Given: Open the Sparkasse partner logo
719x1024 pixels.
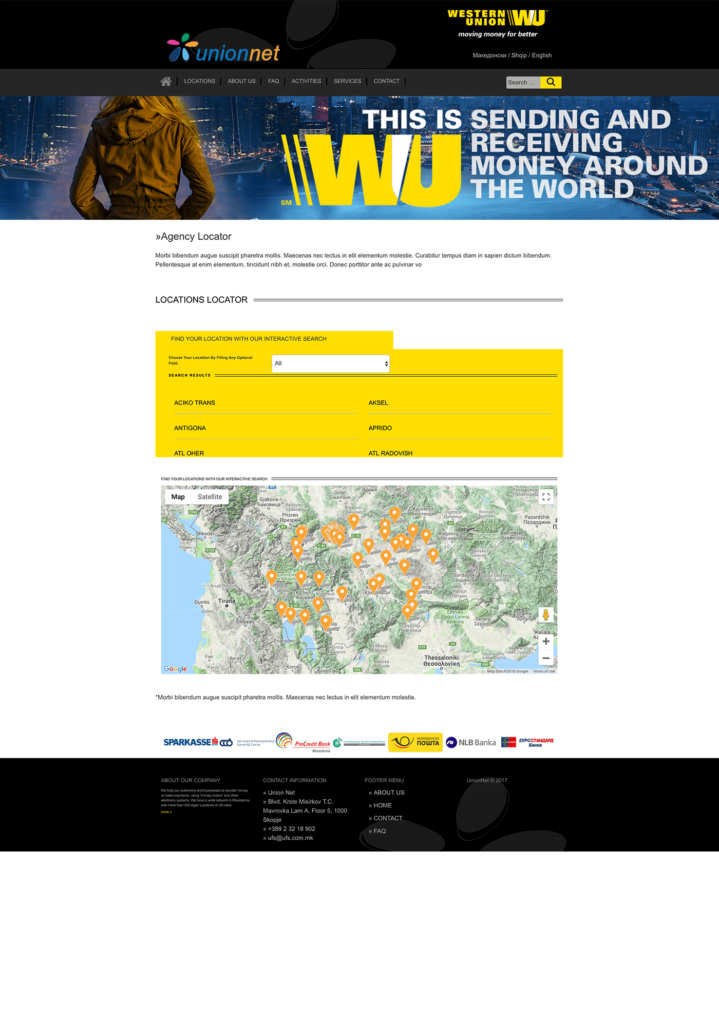Looking at the screenshot, I should tap(190, 743).
